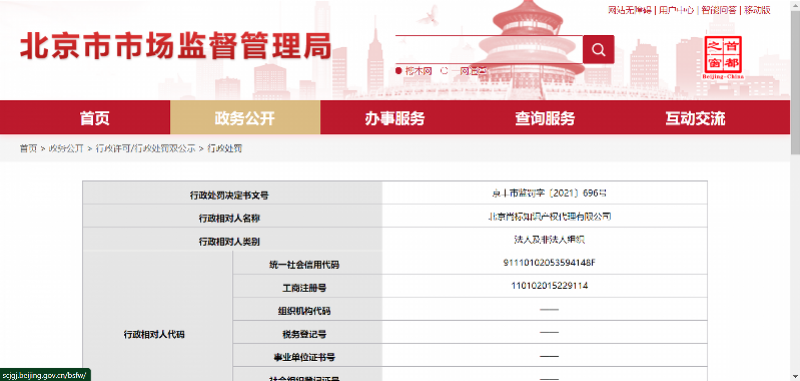Select the 统一社会信用代码 label
Screen dimensions: 800x381
[x=304, y=265]
